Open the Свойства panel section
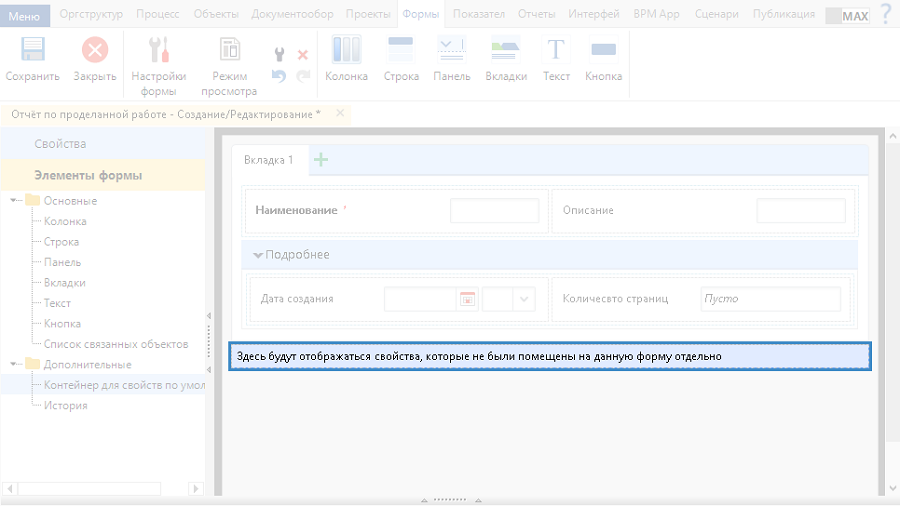The image size is (900, 506). pyautogui.click(x=60, y=144)
